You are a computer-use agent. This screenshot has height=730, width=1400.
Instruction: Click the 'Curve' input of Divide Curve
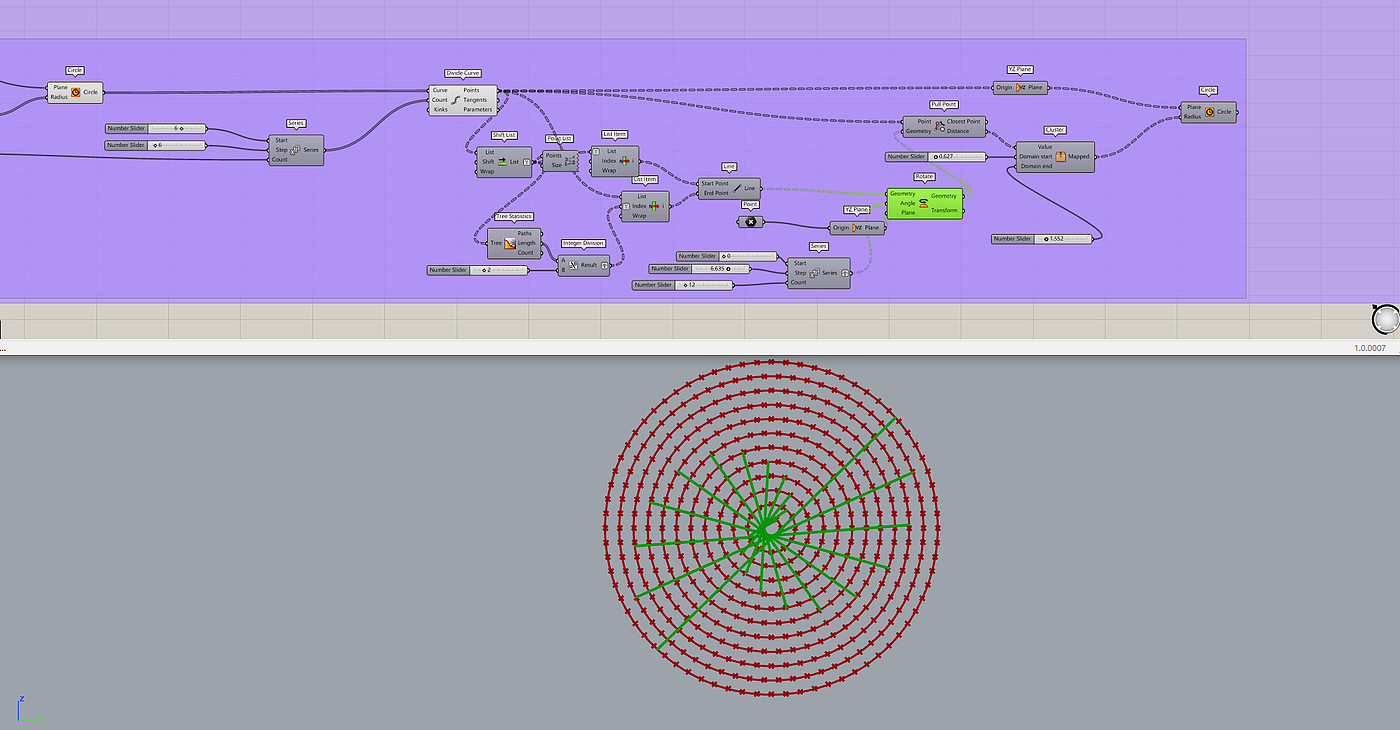(440, 90)
